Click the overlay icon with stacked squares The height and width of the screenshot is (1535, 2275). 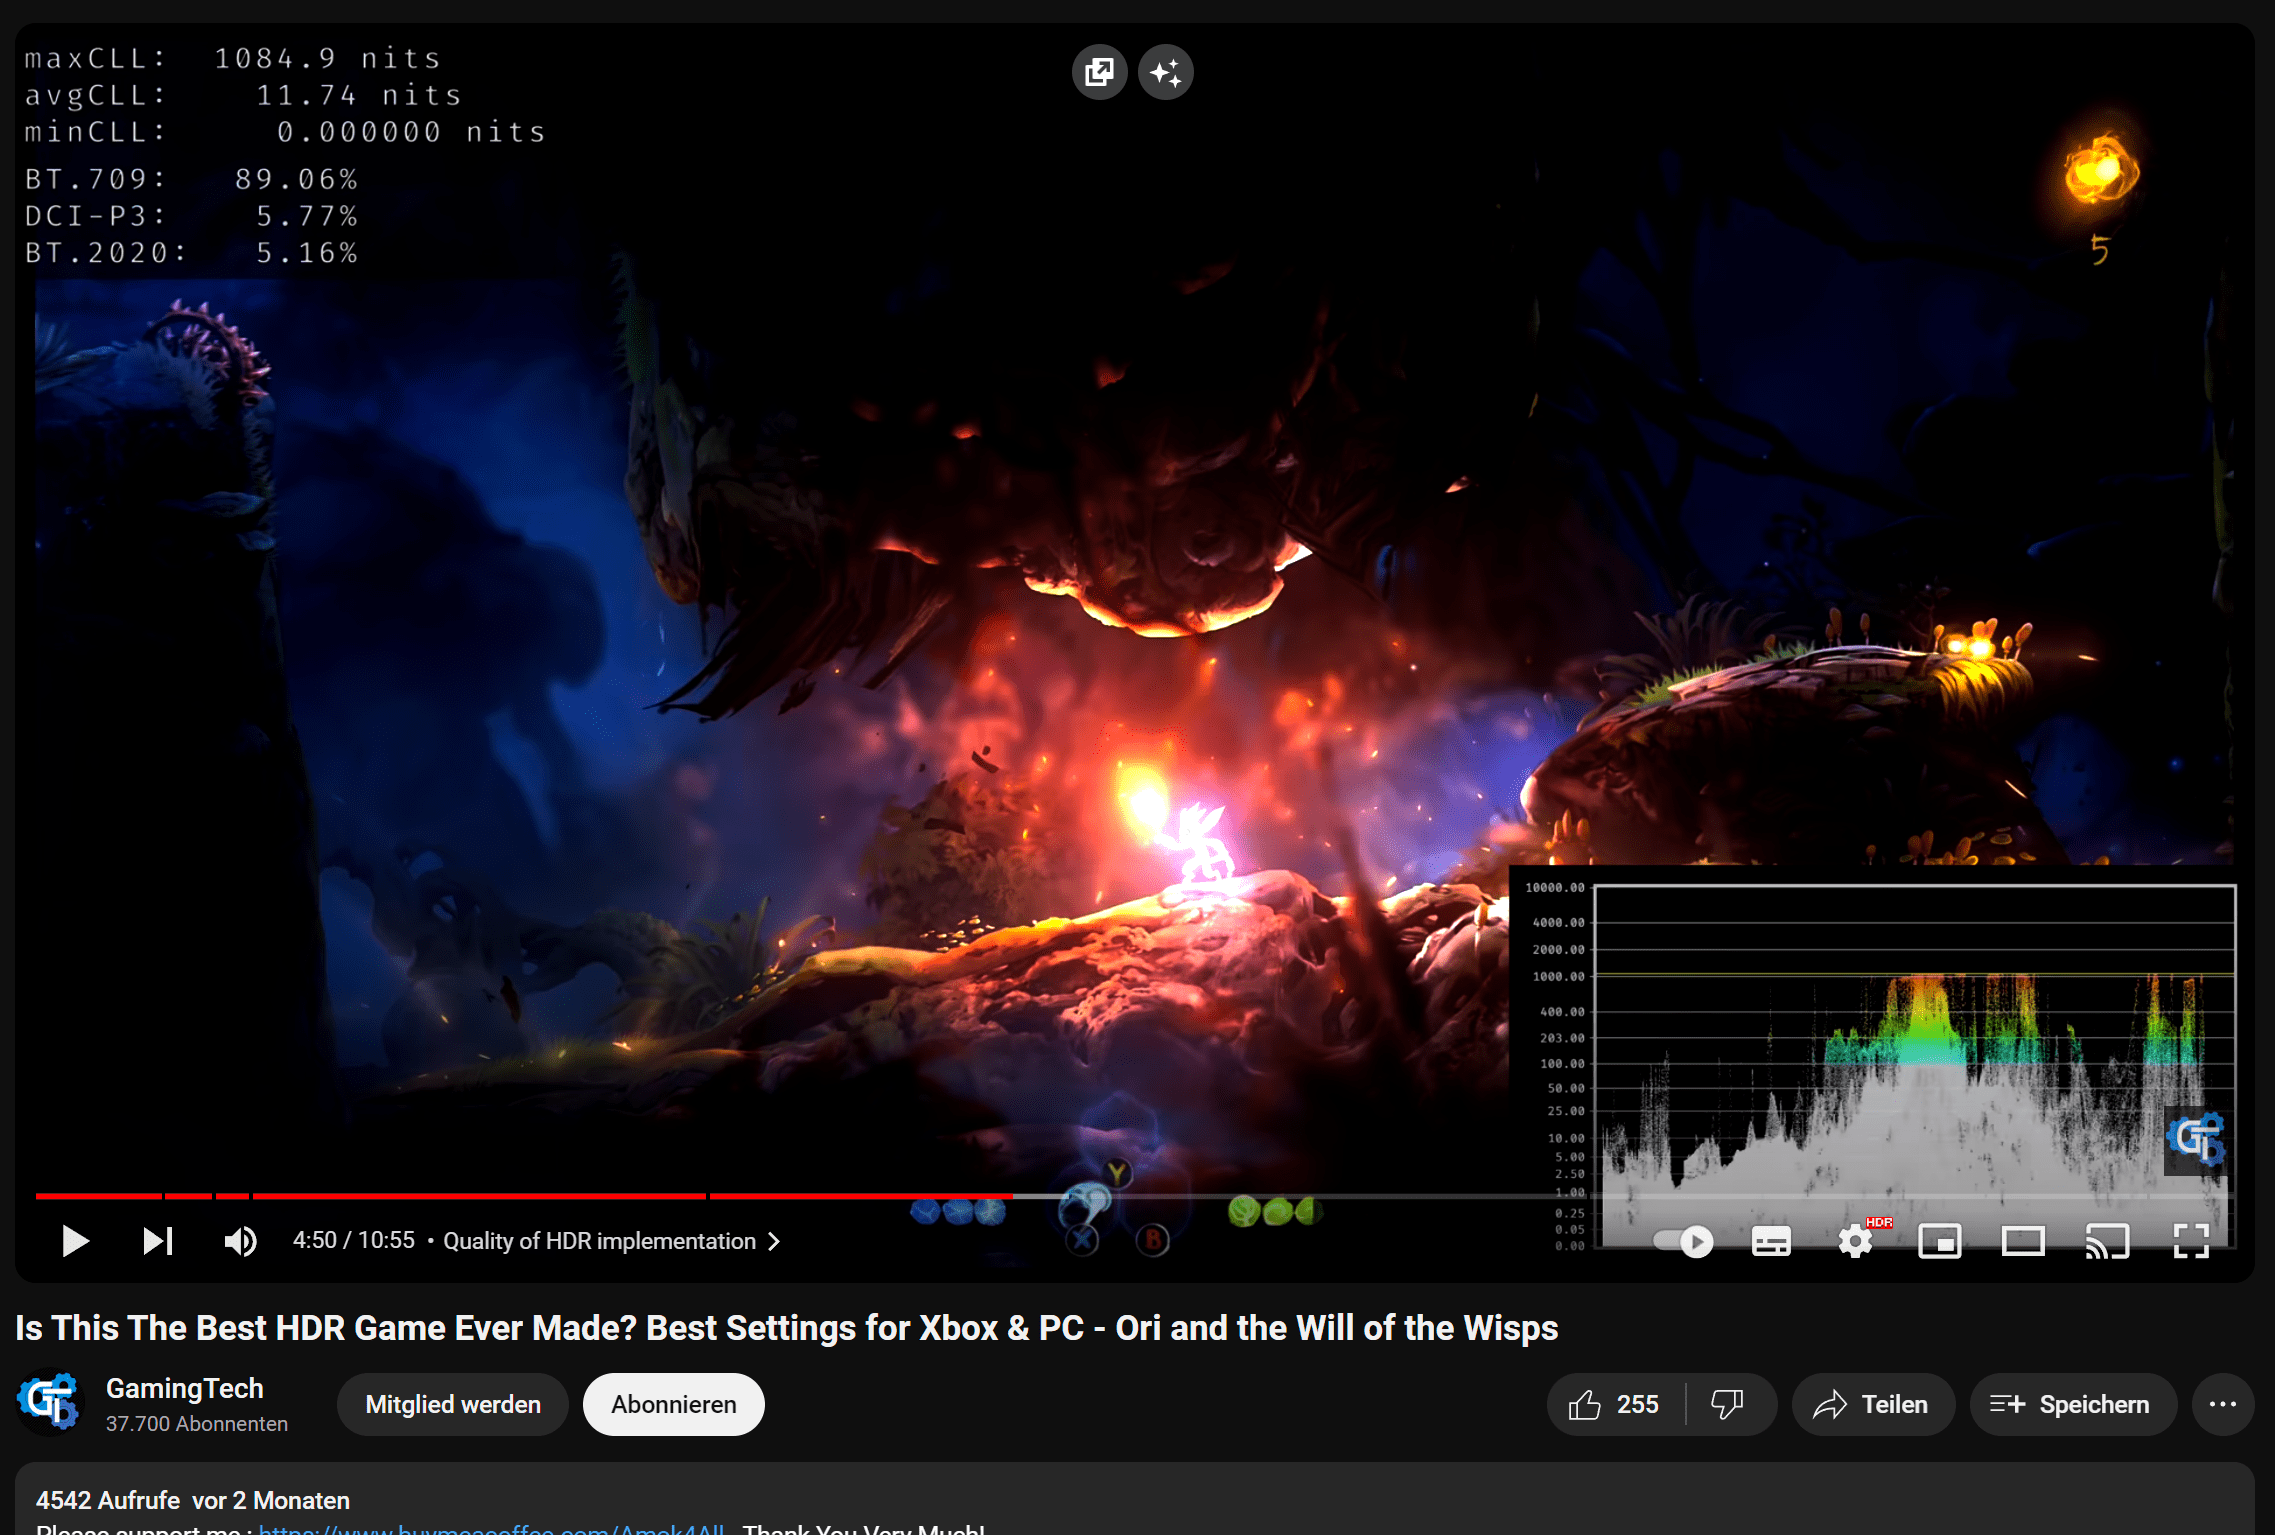(1099, 72)
